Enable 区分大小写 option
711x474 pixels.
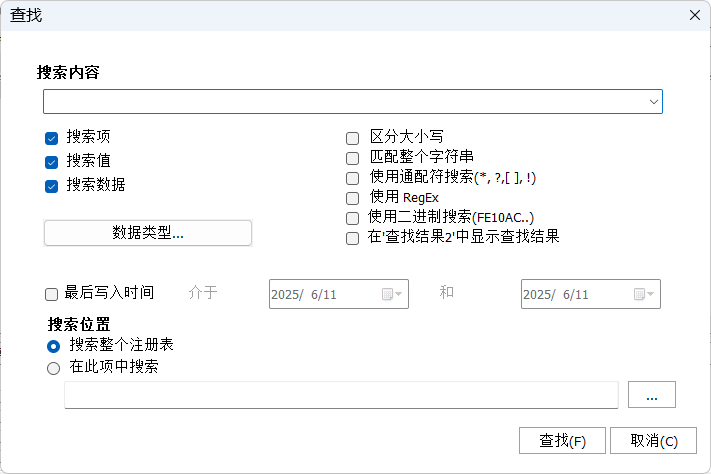pos(352,138)
